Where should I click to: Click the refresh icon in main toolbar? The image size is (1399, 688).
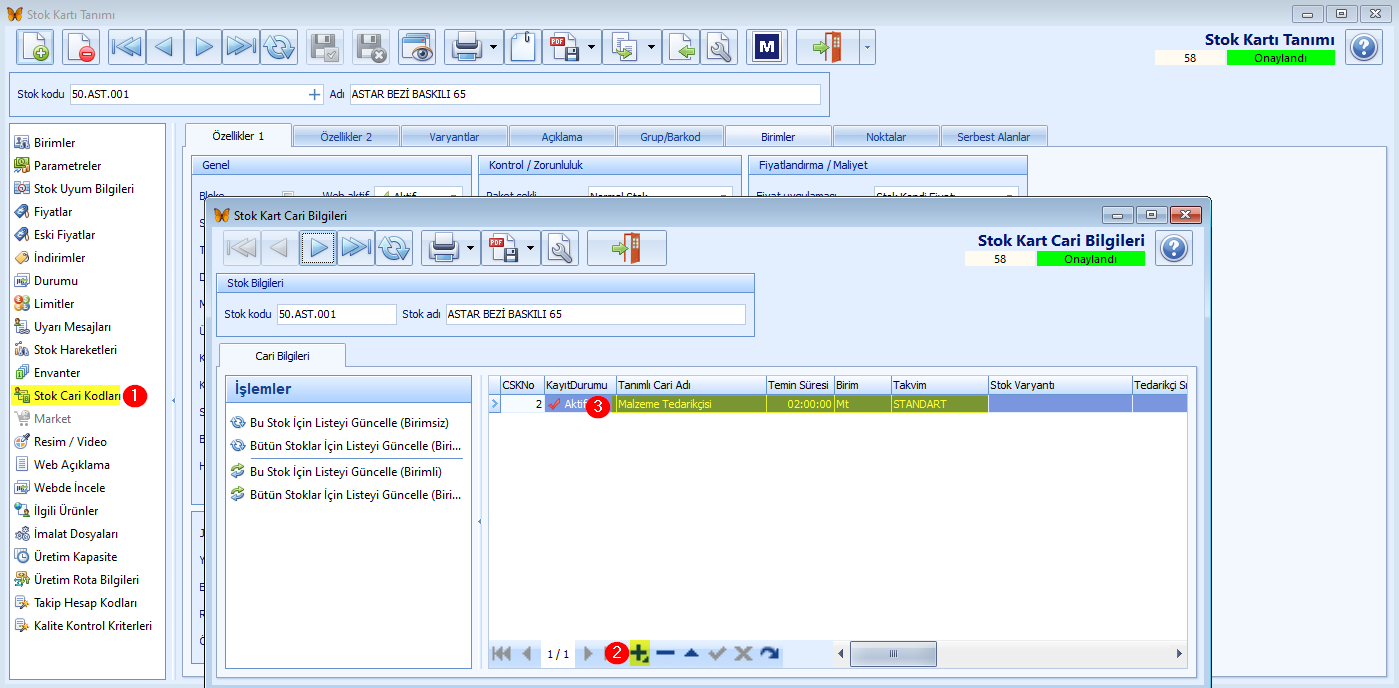tap(280, 47)
